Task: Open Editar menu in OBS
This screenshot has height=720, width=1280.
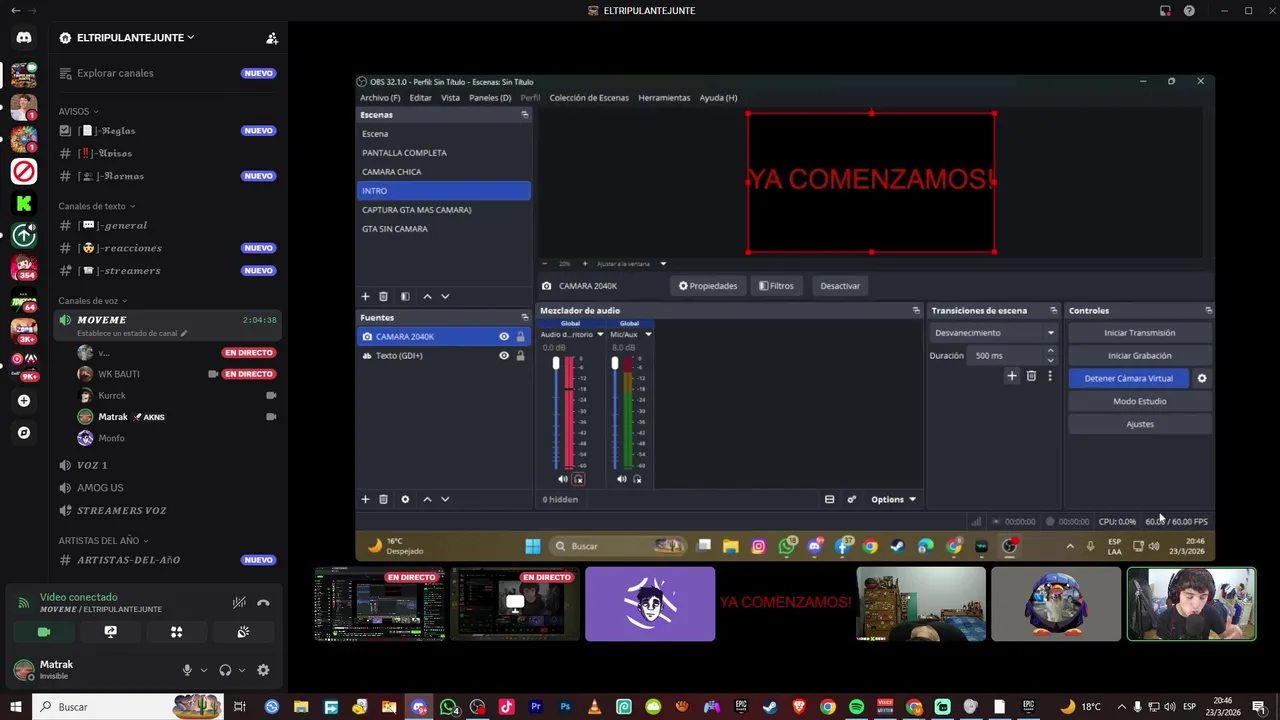Action: click(x=421, y=98)
